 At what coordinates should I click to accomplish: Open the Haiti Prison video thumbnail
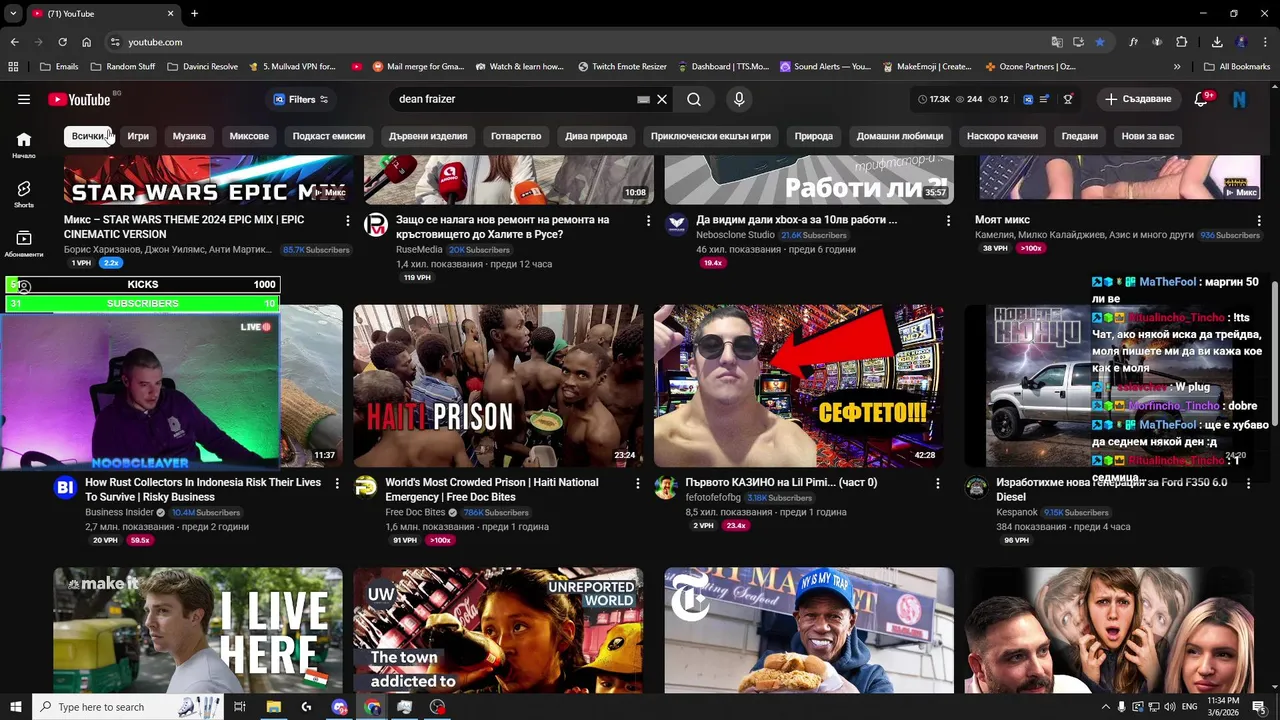[x=498, y=386]
